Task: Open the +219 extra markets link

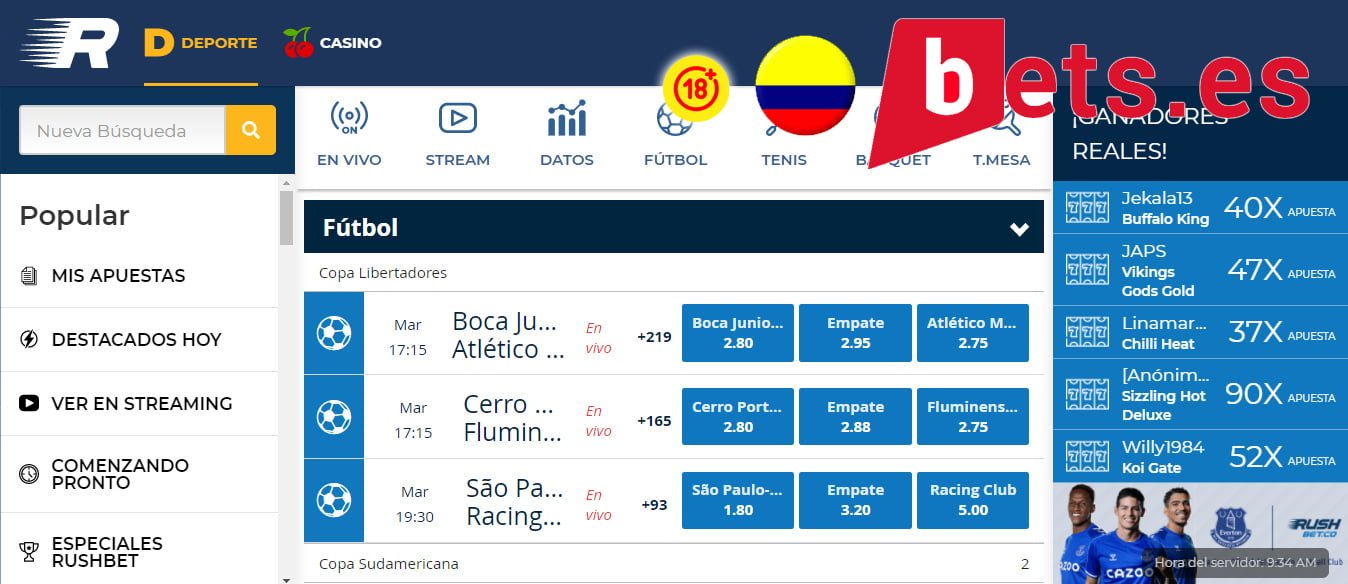Action: 652,337
